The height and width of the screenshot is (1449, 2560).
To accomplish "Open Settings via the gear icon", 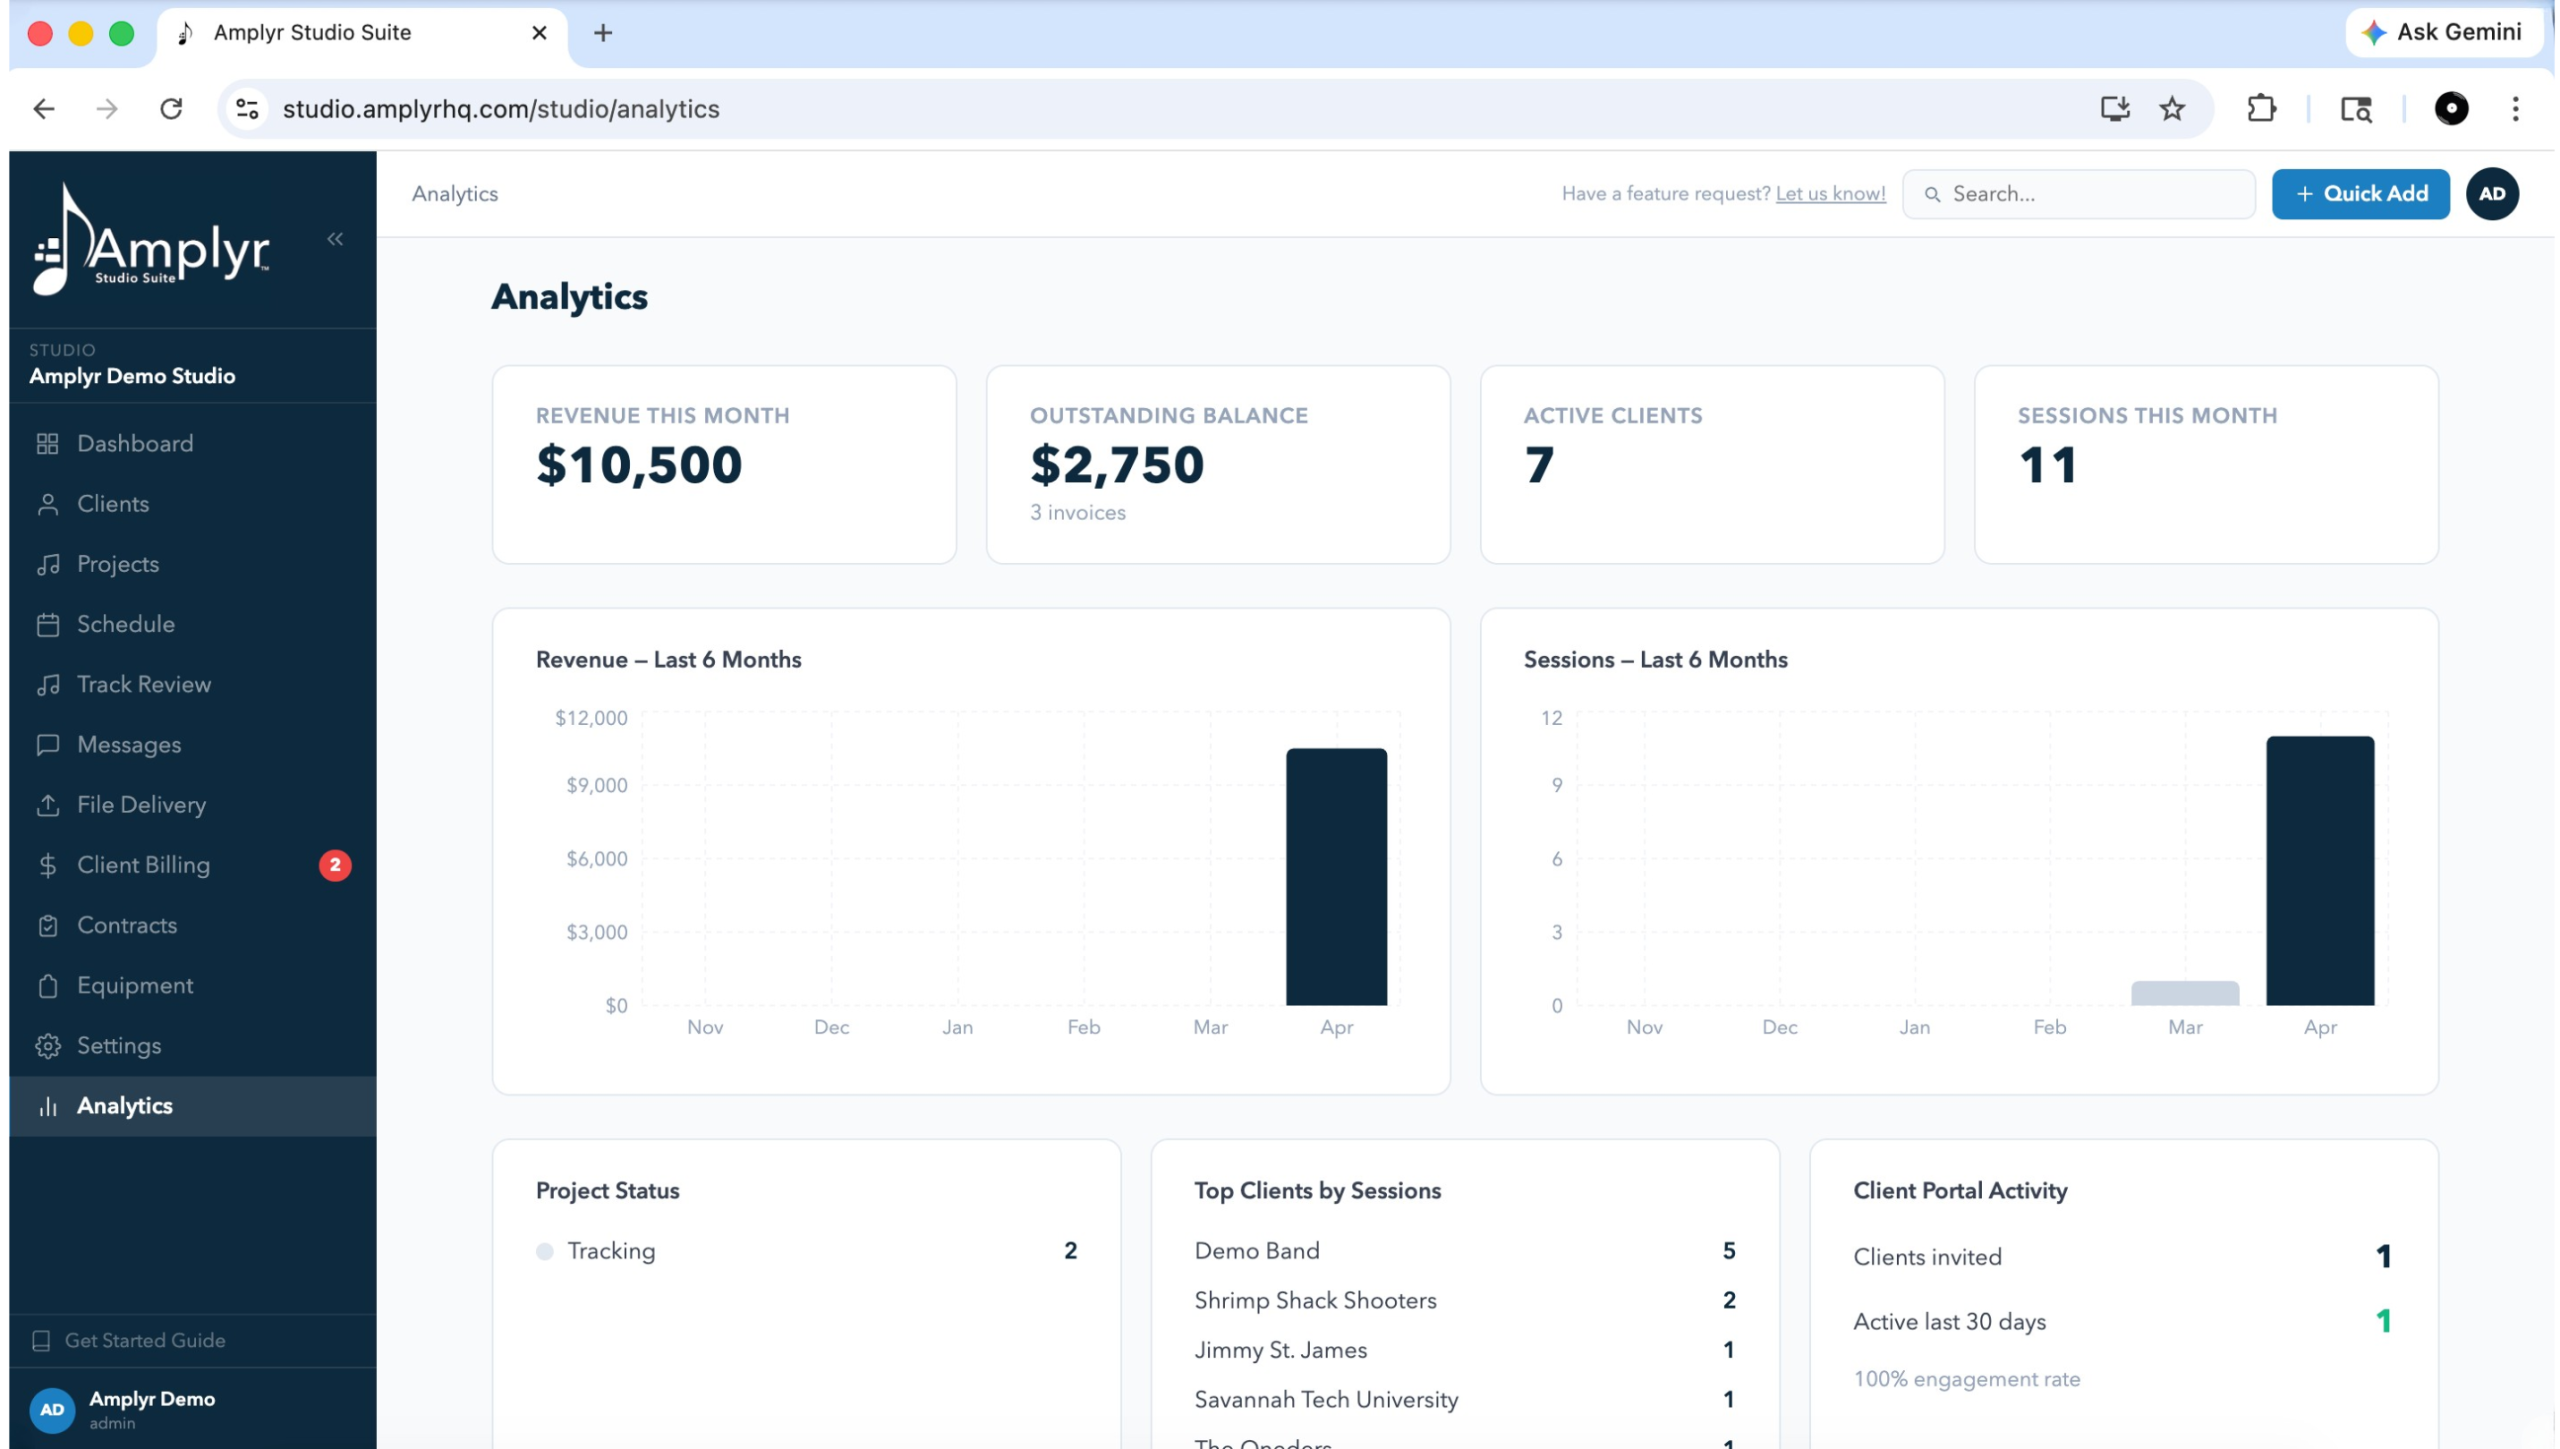I will (x=118, y=1045).
